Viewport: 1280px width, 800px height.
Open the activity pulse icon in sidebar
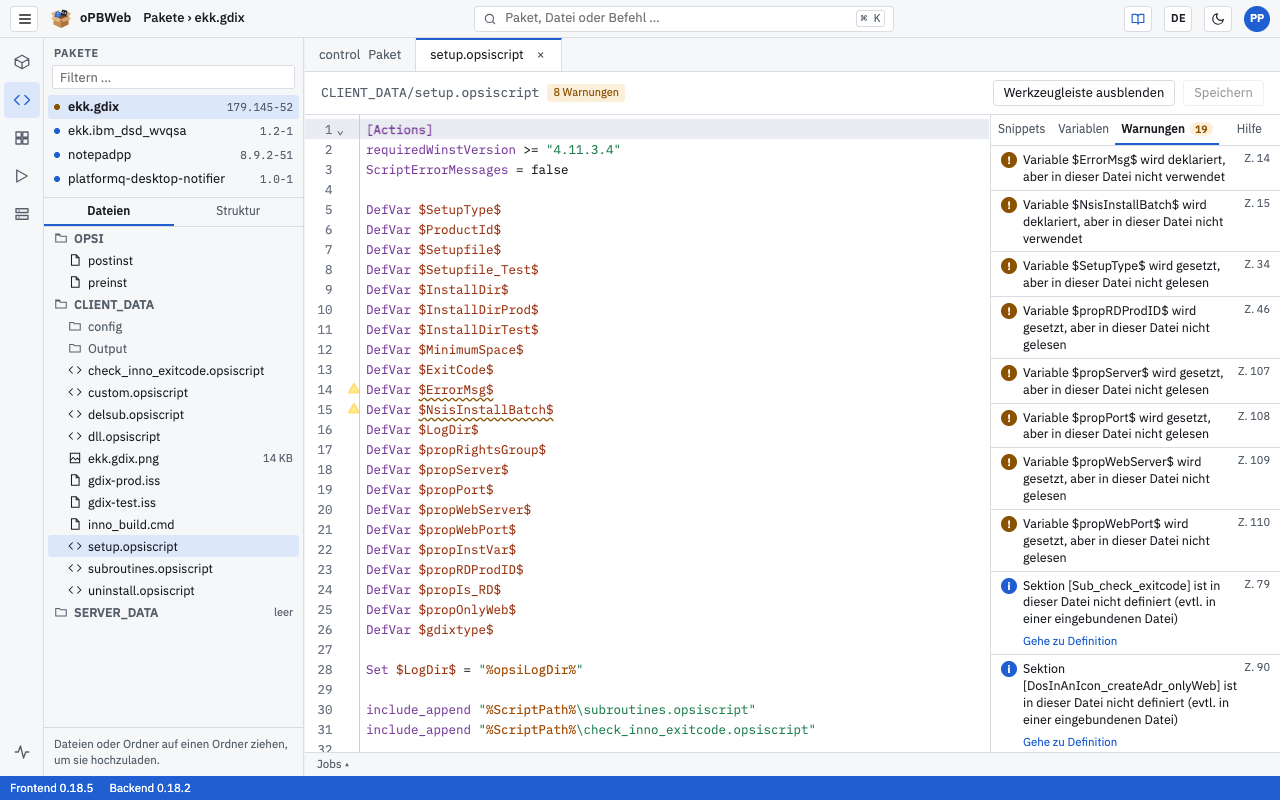pos(22,752)
